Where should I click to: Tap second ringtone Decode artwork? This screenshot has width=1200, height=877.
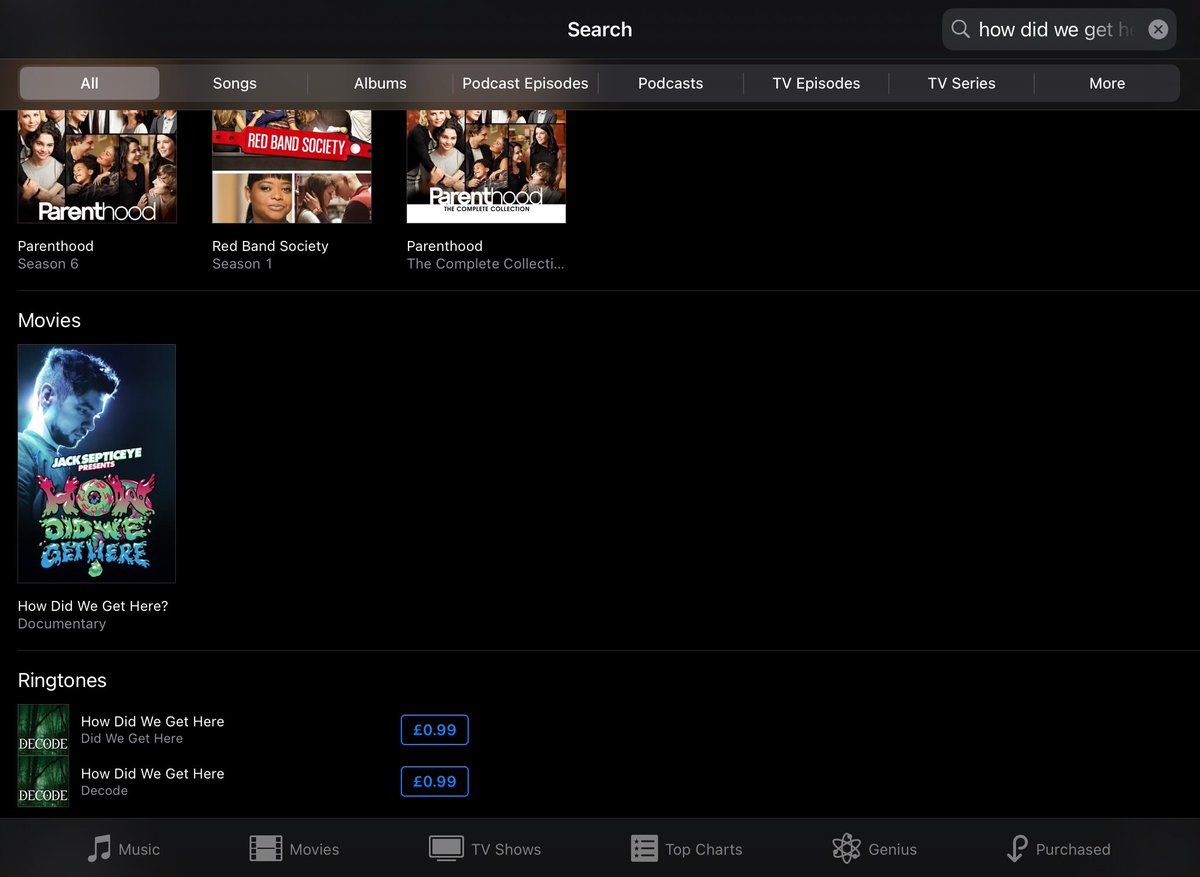pyautogui.click(x=43, y=782)
